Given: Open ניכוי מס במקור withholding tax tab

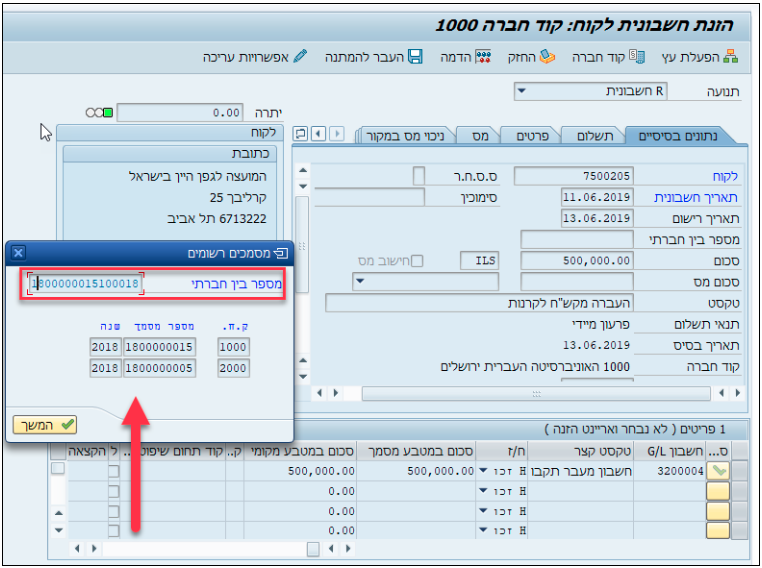Looking at the screenshot, I should [x=405, y=136].
